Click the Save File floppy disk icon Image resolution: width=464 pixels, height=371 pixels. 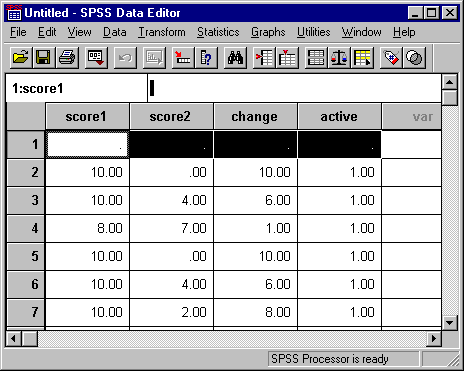(44, 58)
